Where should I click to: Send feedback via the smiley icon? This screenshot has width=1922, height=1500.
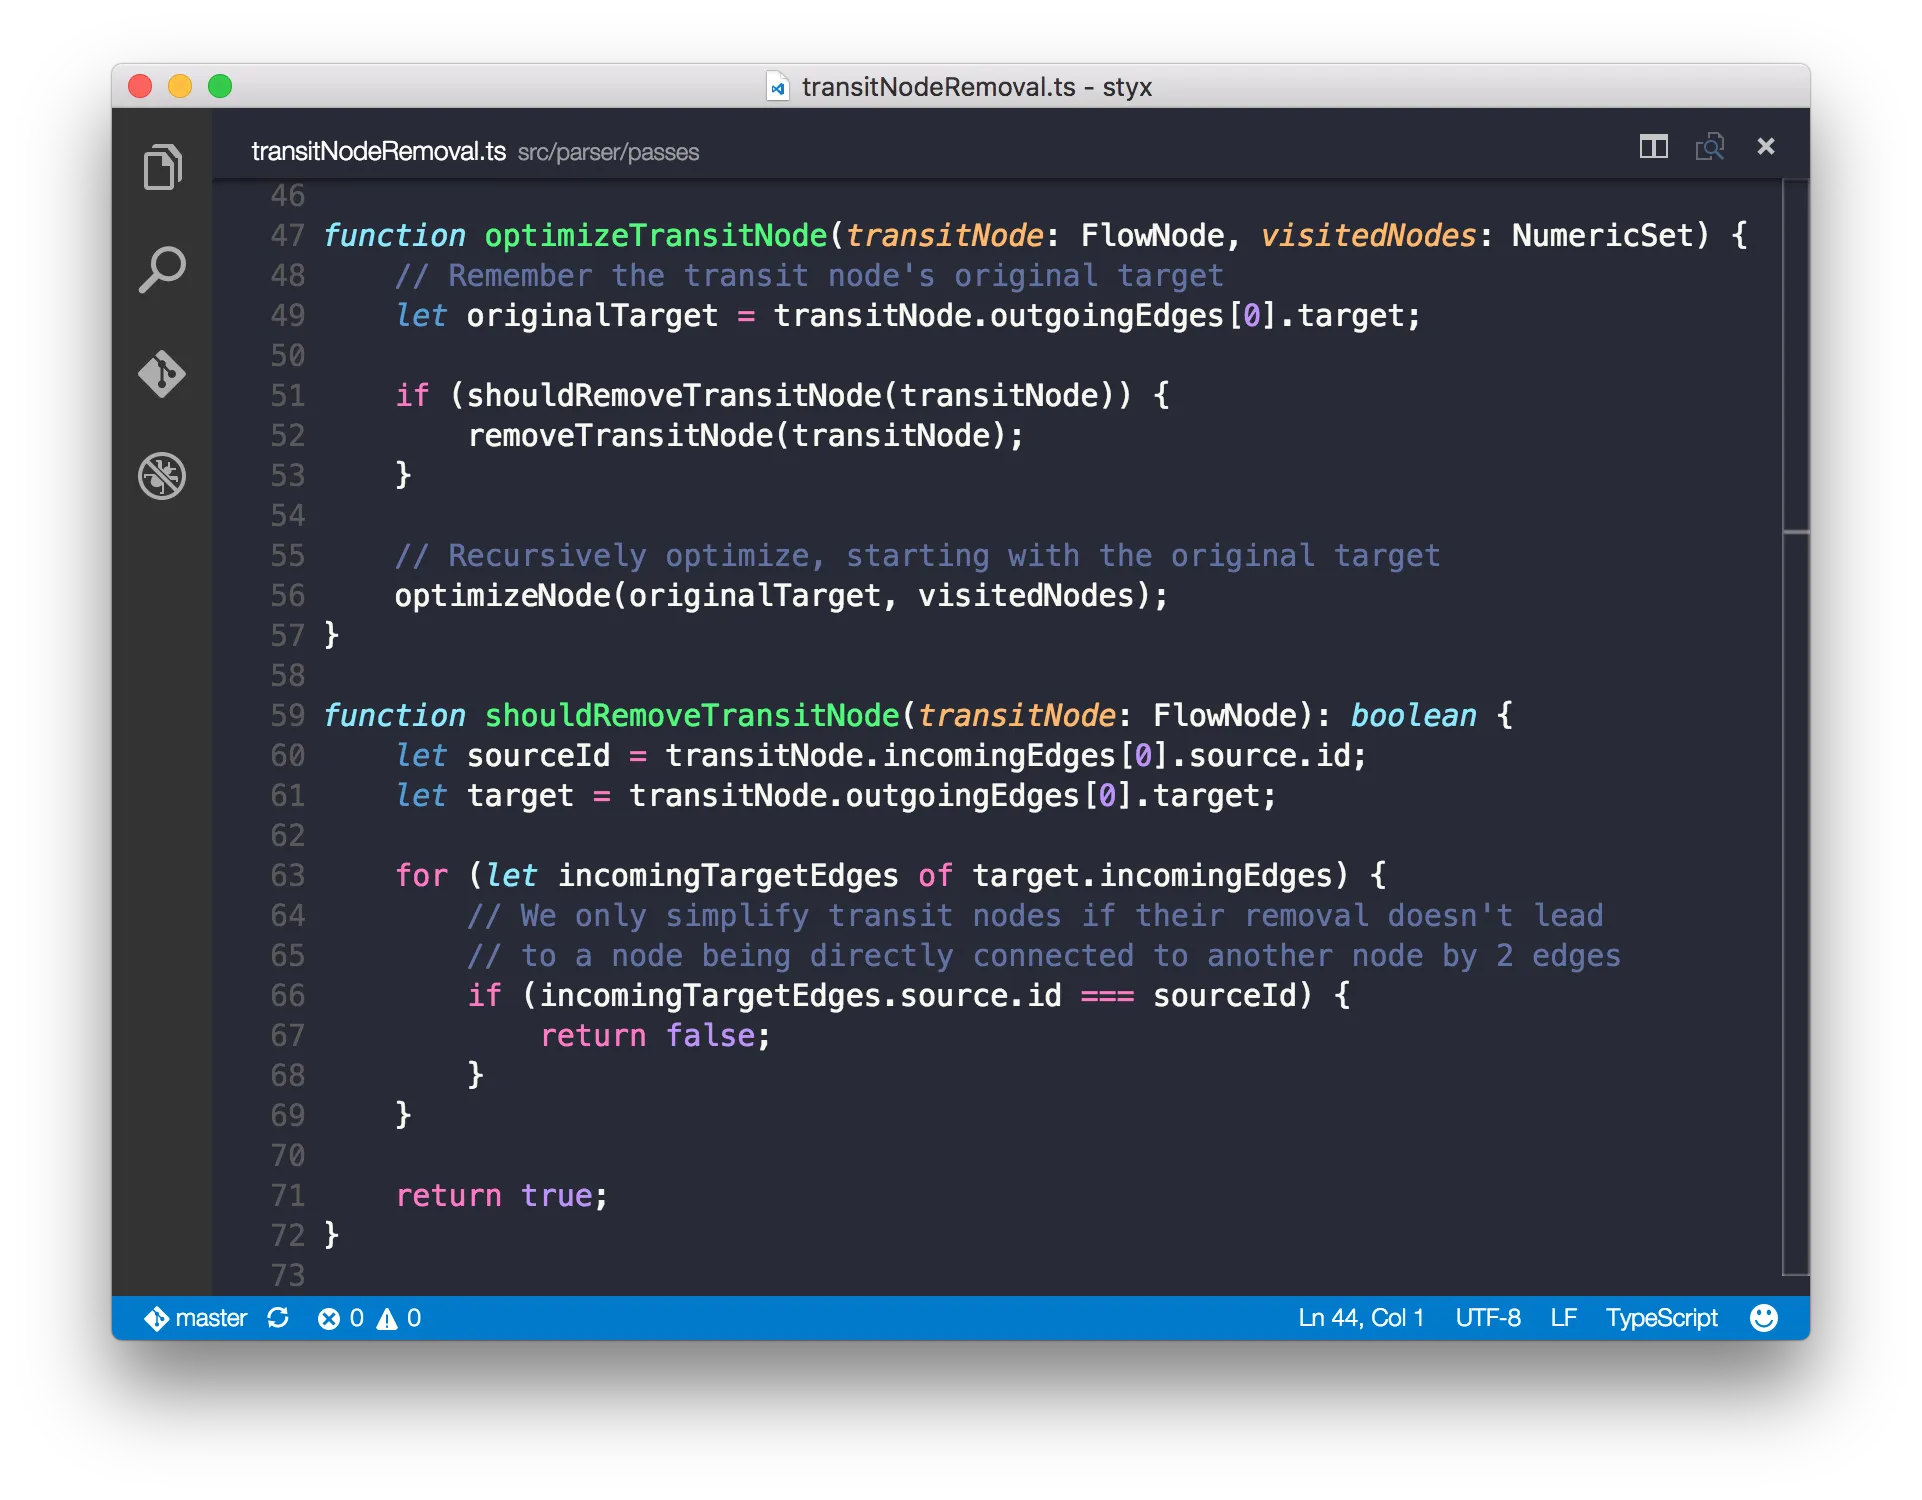pyautogui.click(x=1762, y=1318)
